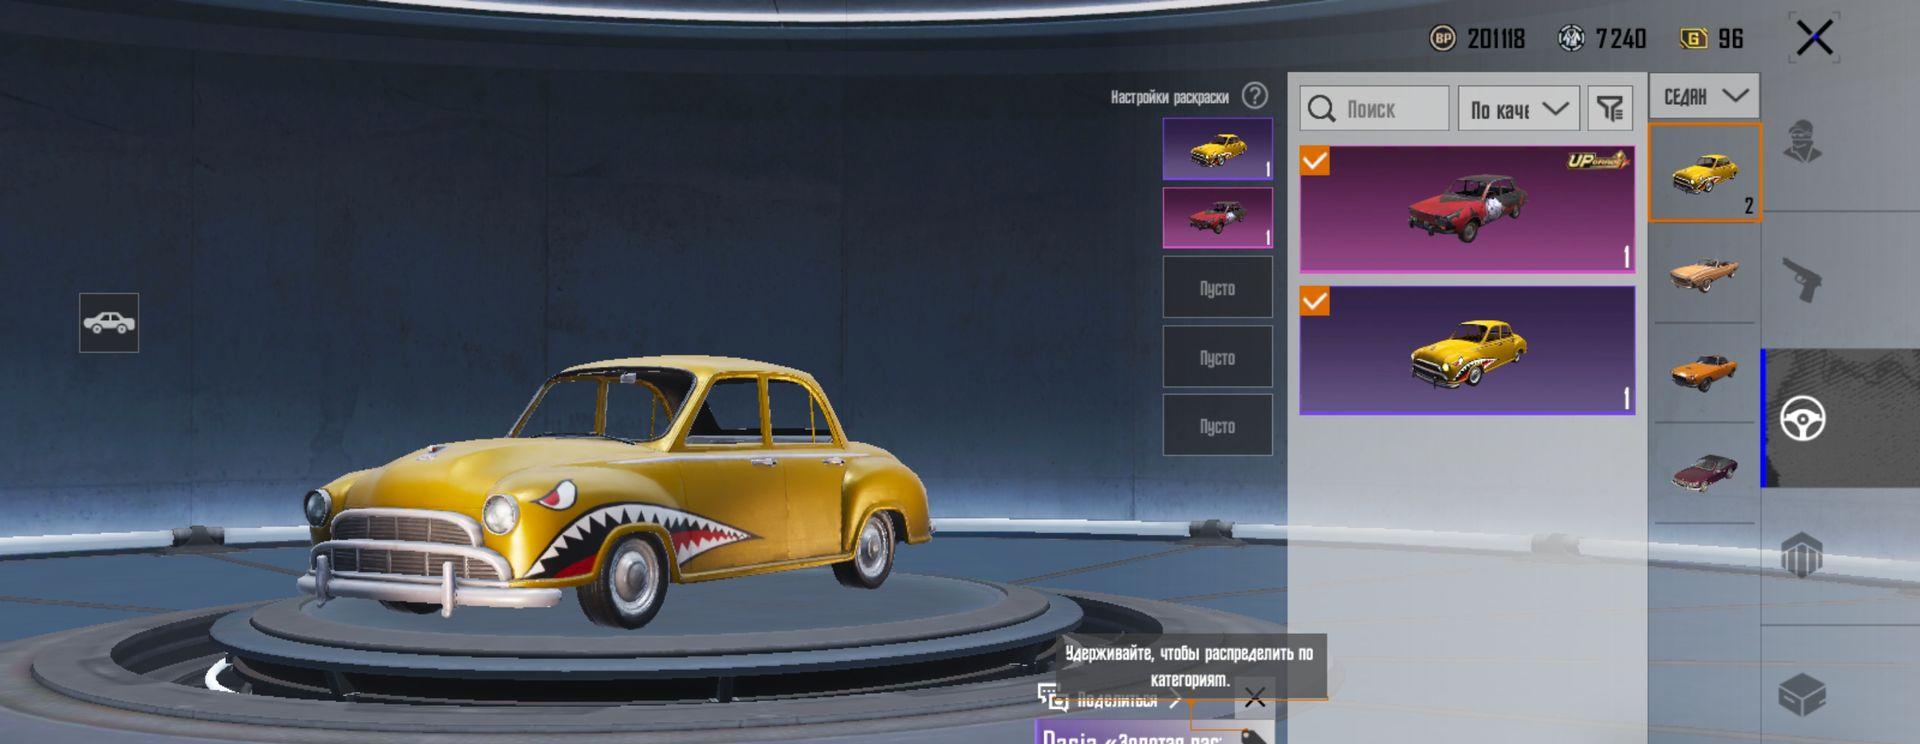Select the yellow car in the first paint slot
The image size is (1920, 744).
(1217, 149)
